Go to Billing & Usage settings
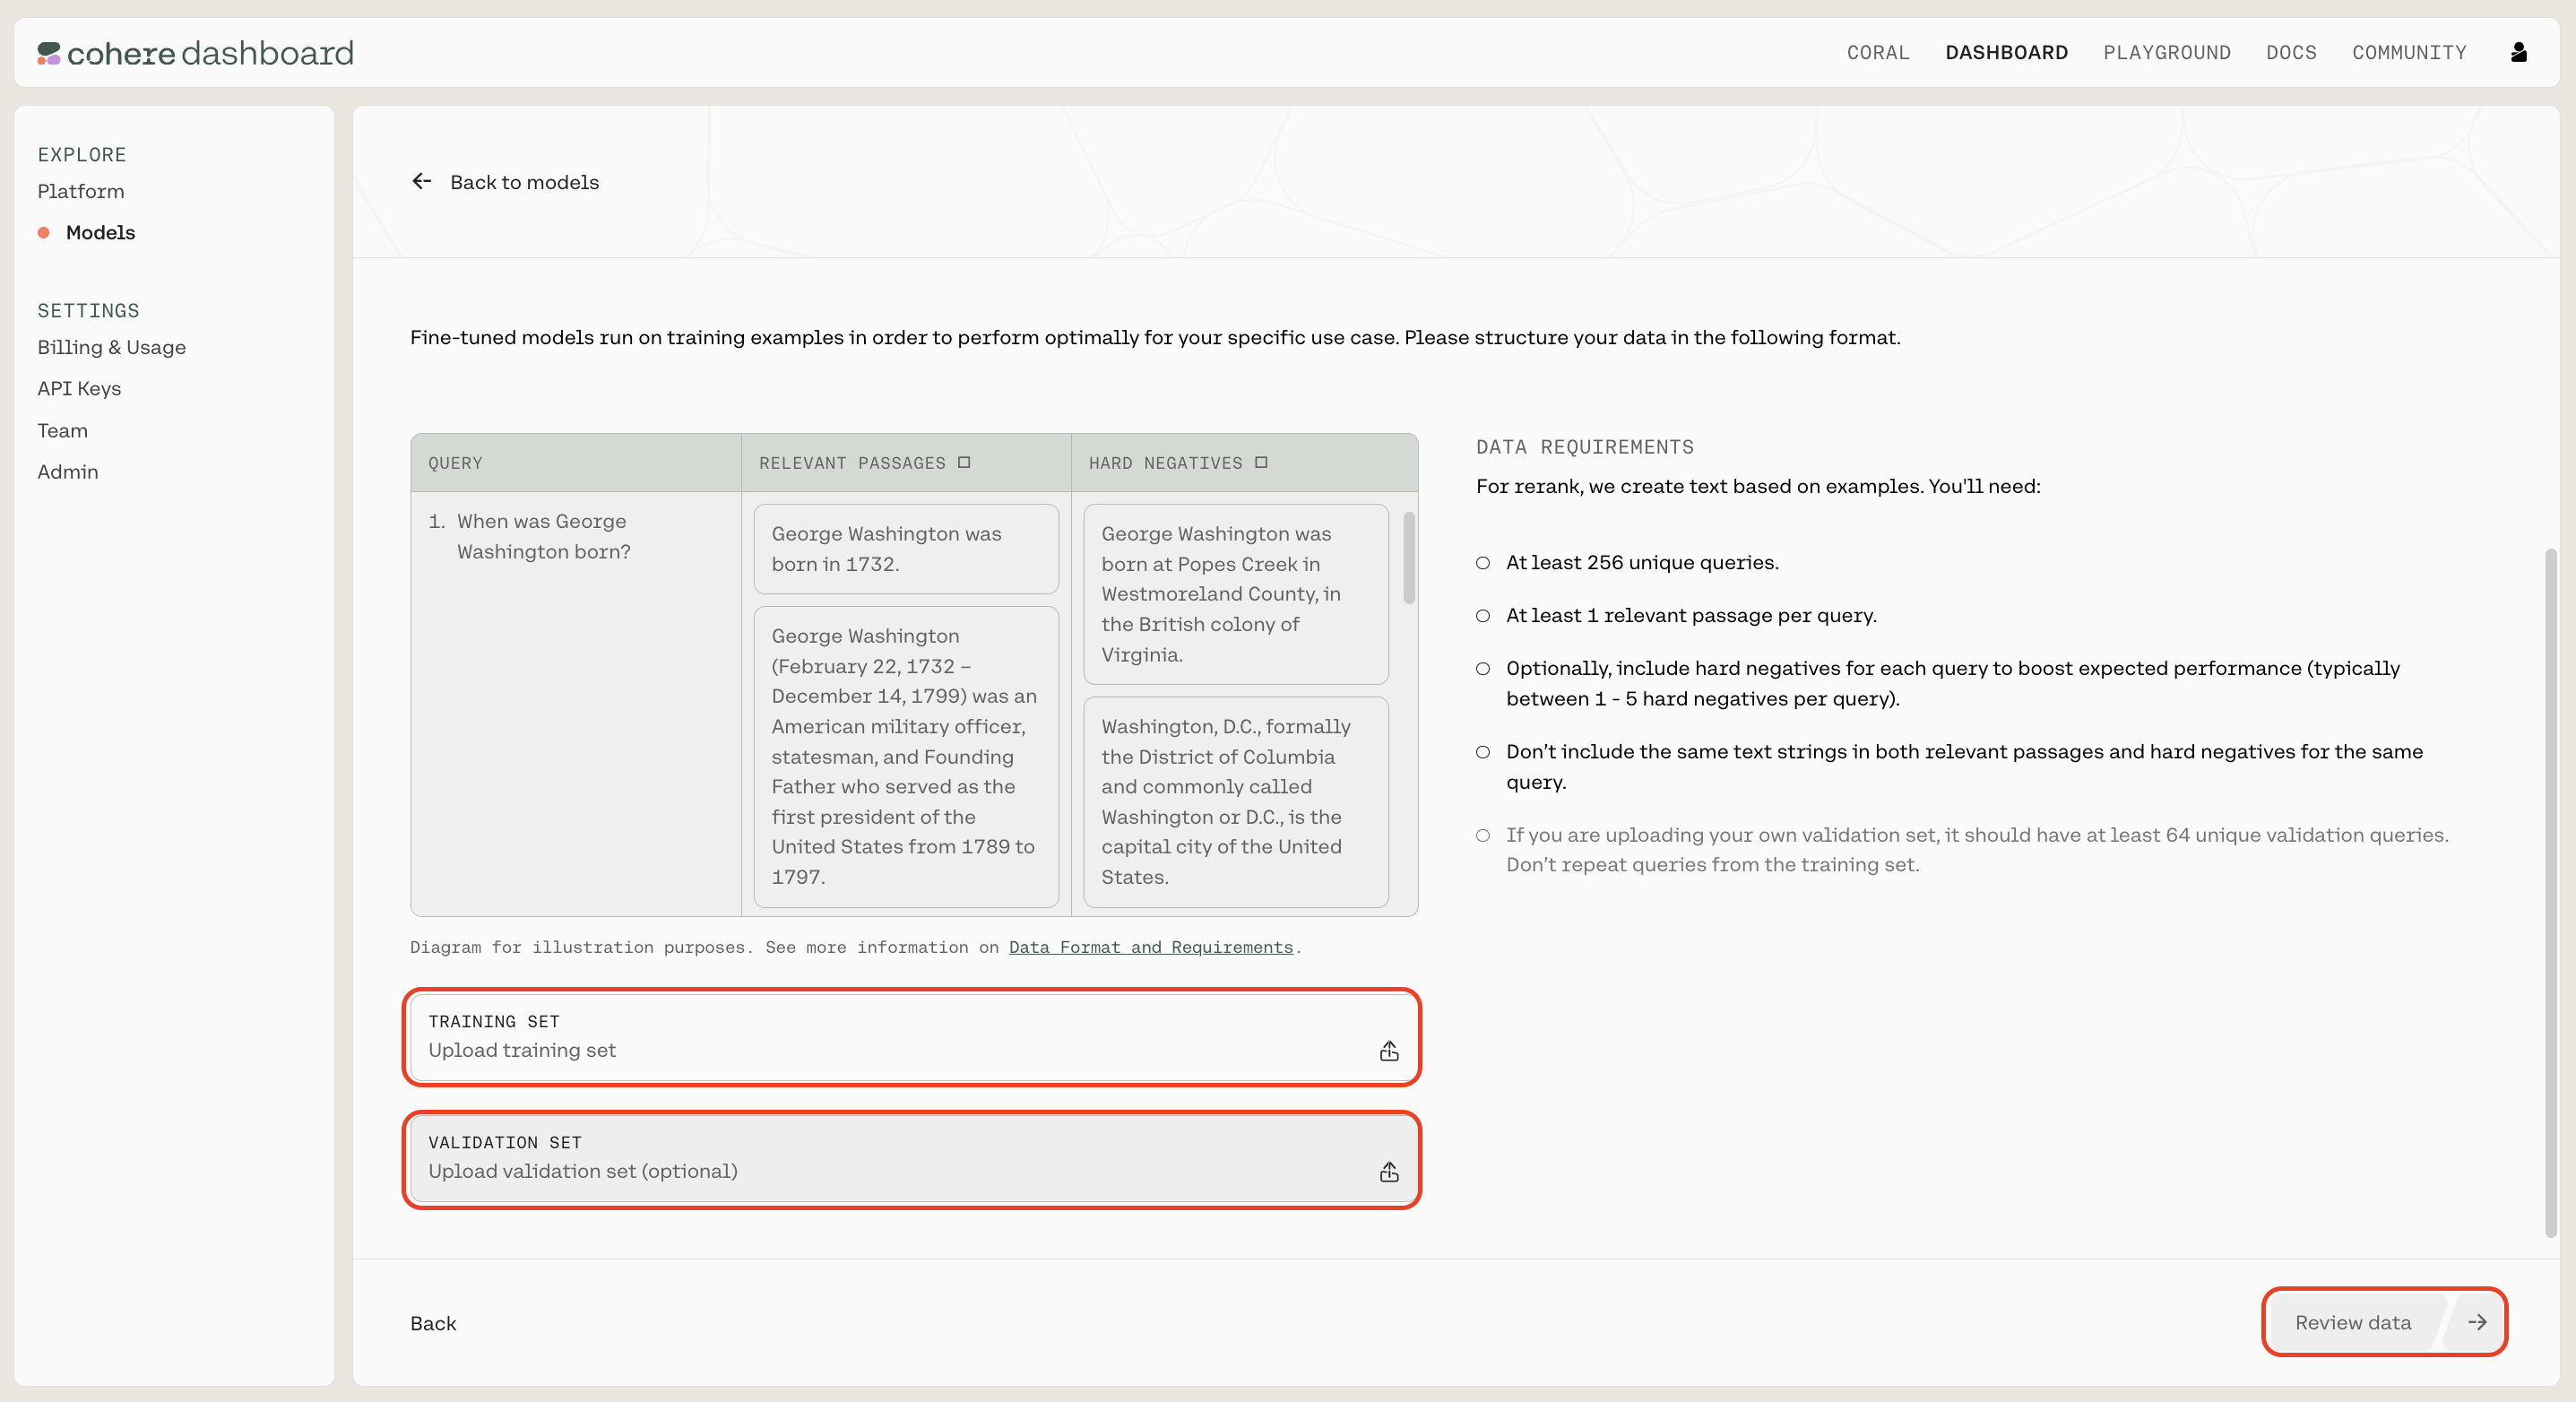Viewport: 2576px width, 1402px height. (x=111, y=347)
